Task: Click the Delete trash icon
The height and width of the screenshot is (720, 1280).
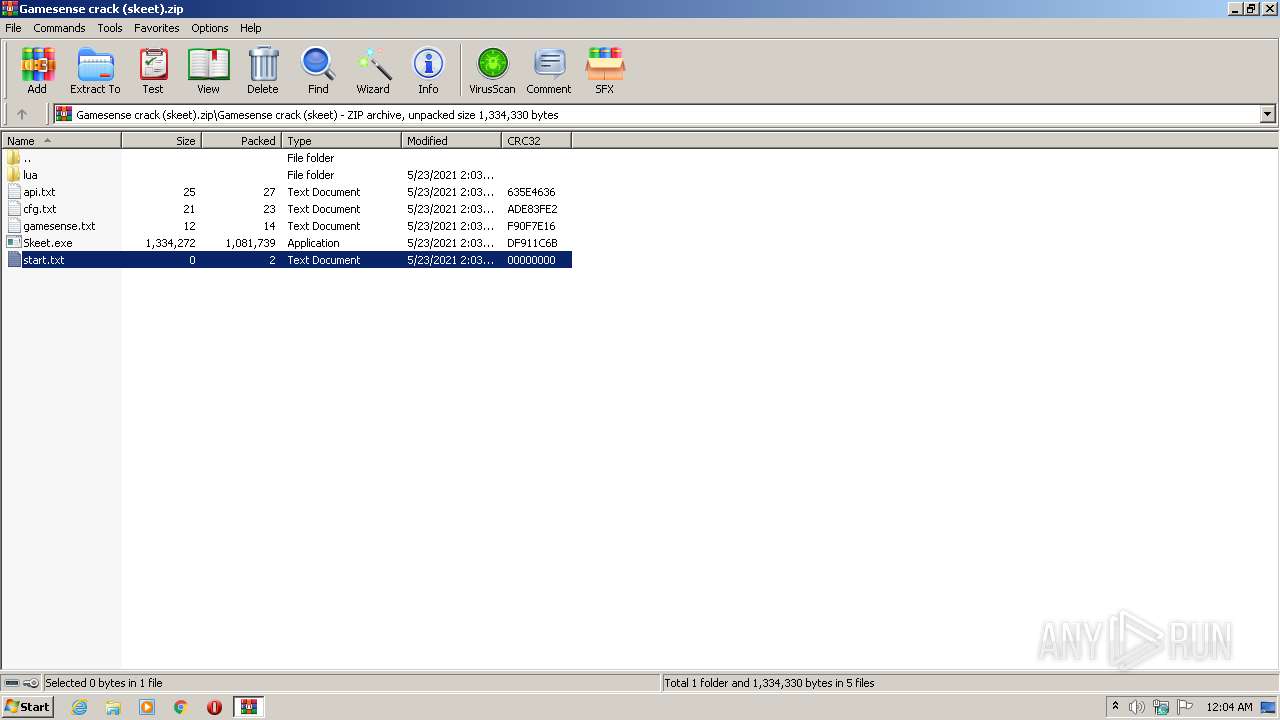Action: click(263, 70)
